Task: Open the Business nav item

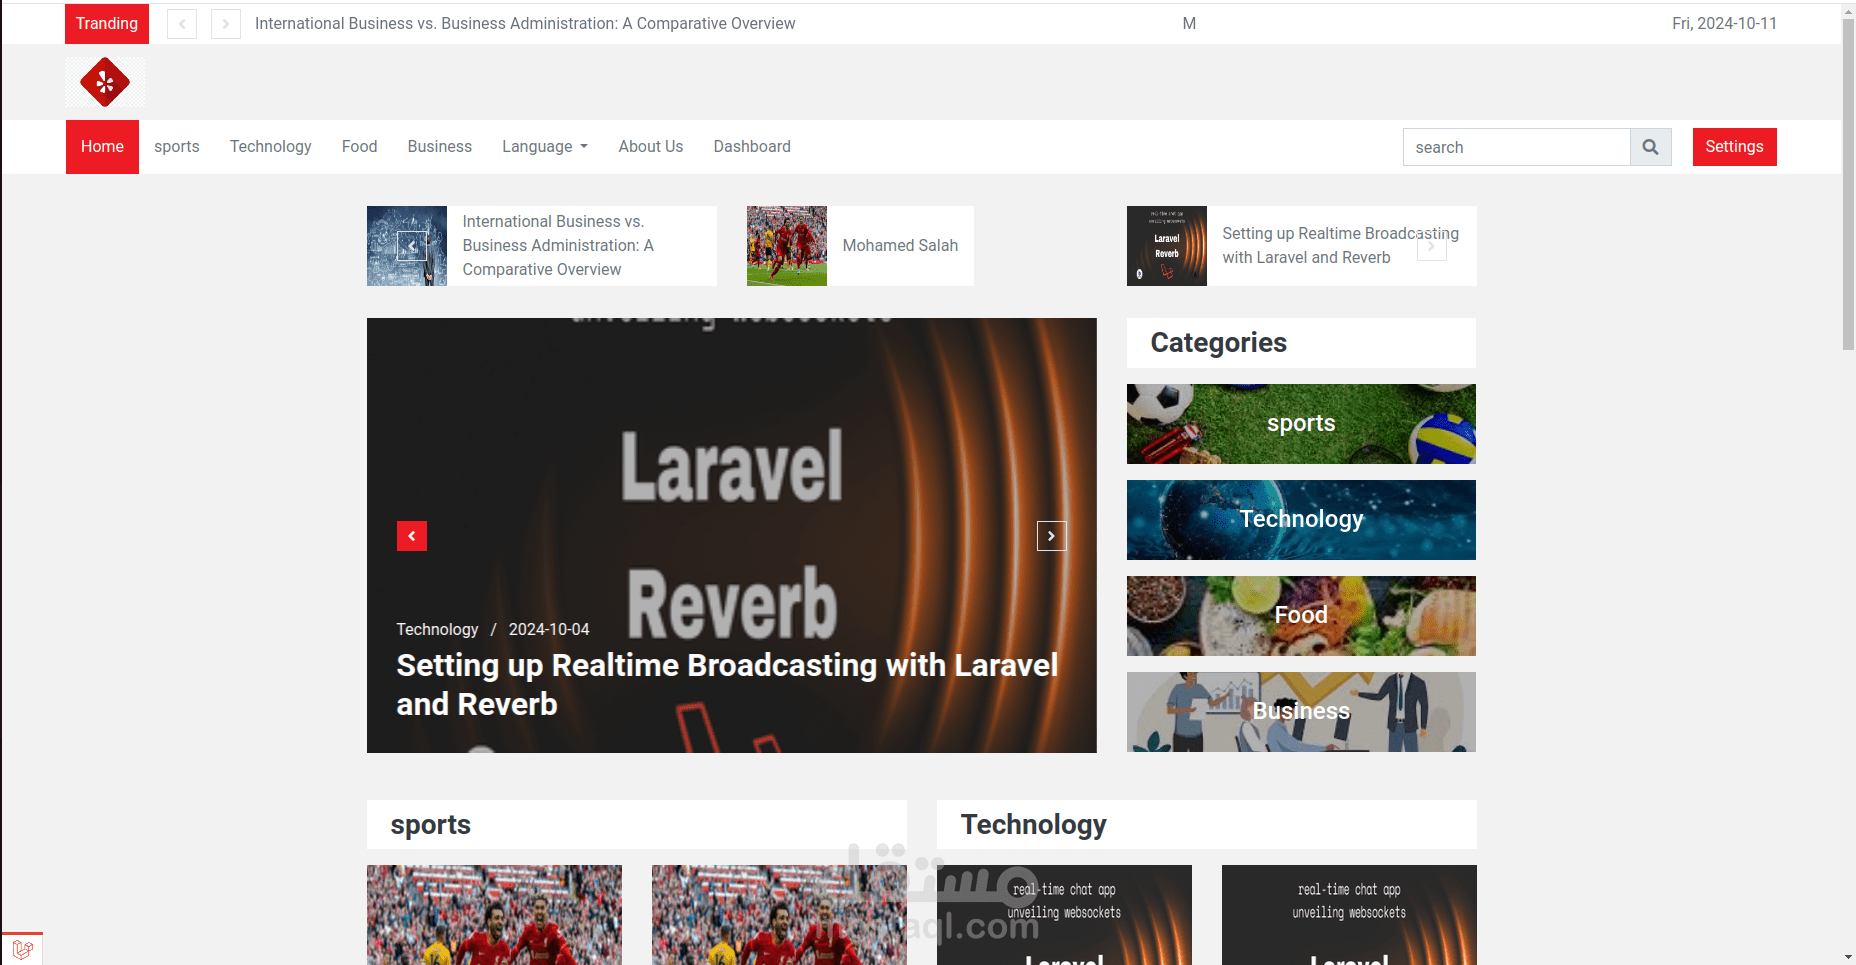Action: click(440, 147)
